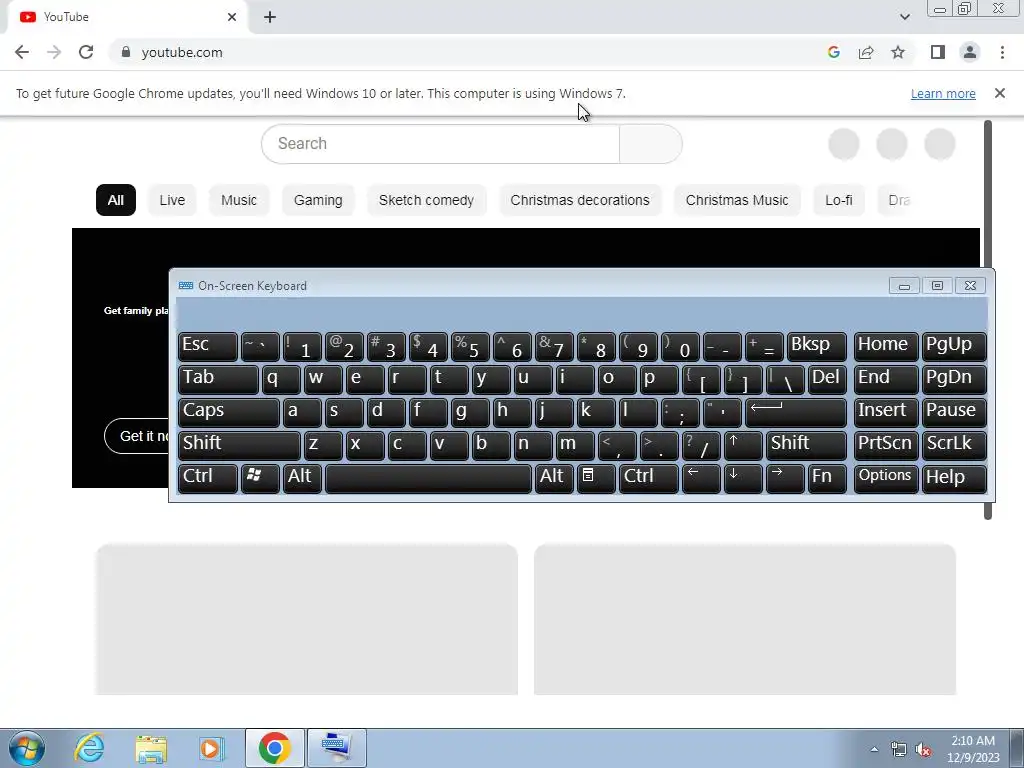Open the Chrome profile avatar

[970, 52]
